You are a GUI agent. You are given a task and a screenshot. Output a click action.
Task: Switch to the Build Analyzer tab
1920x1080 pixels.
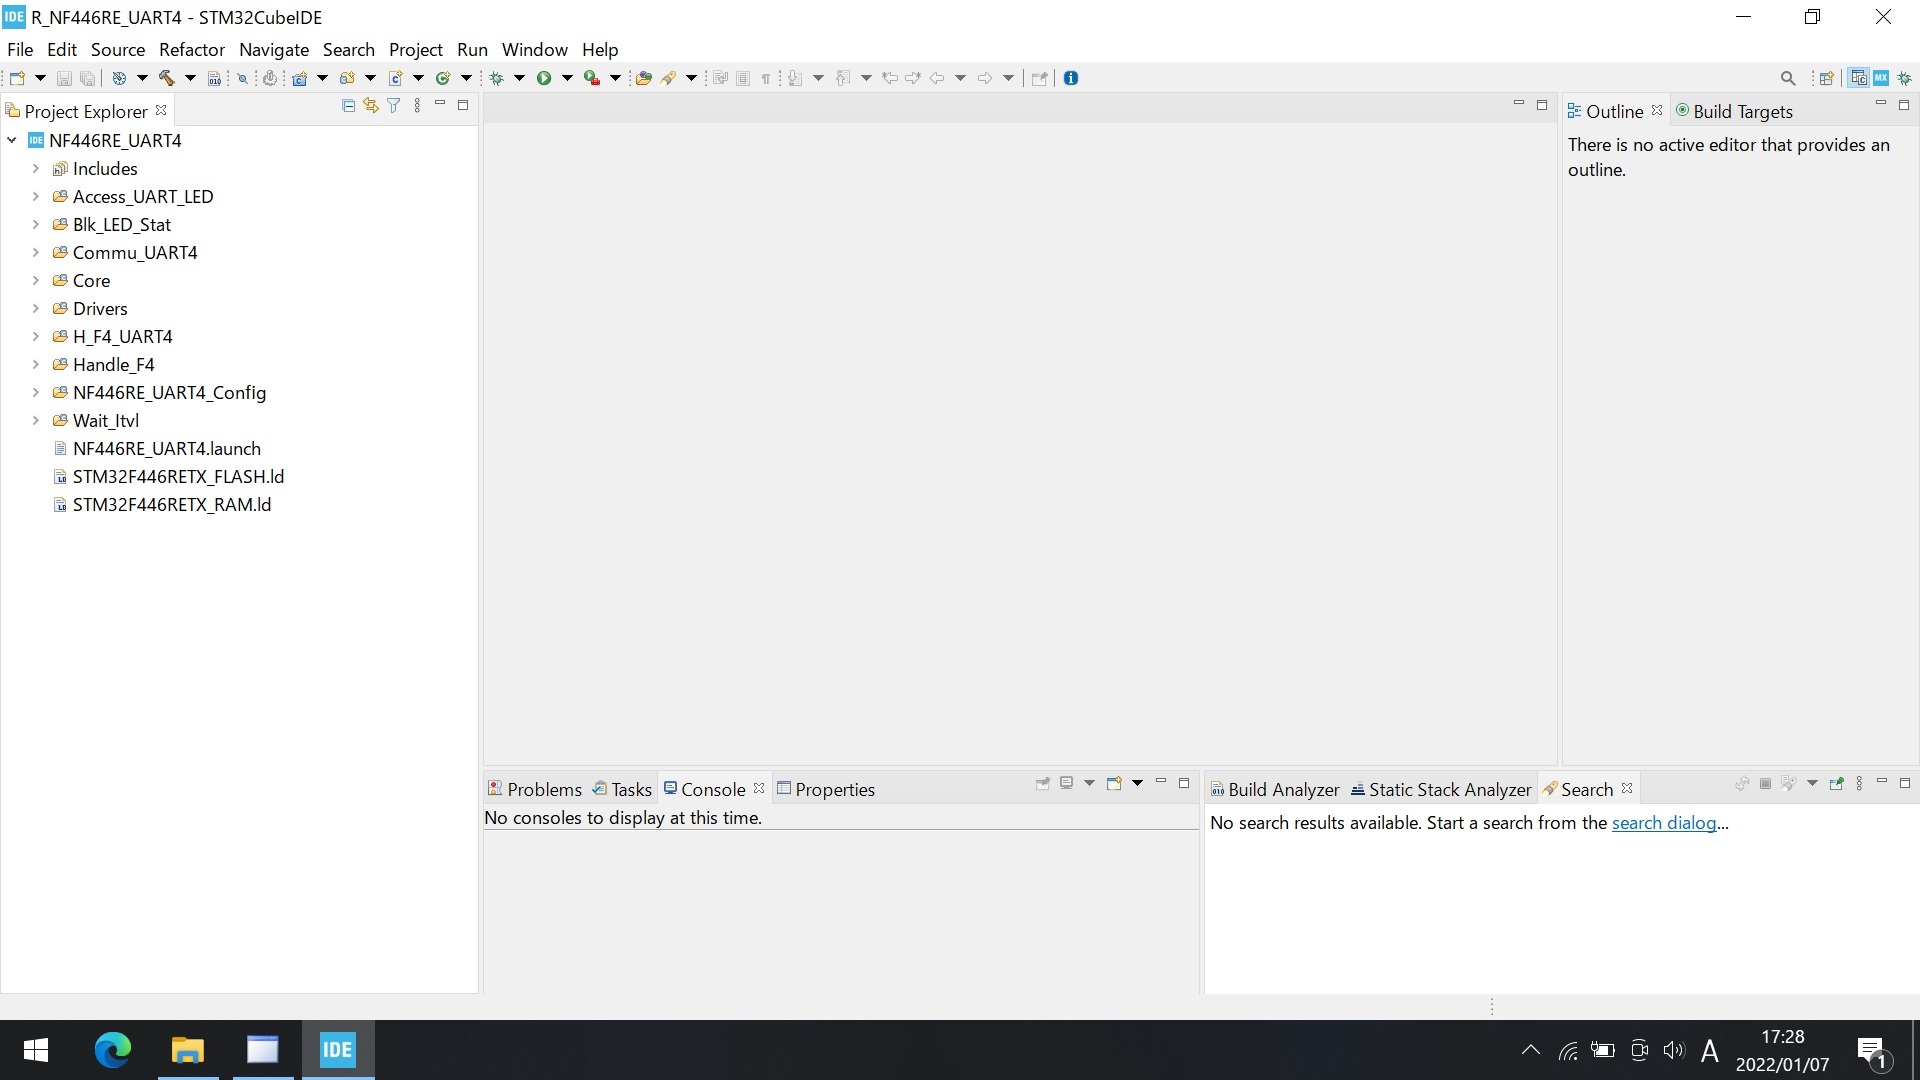point(1274,789)
